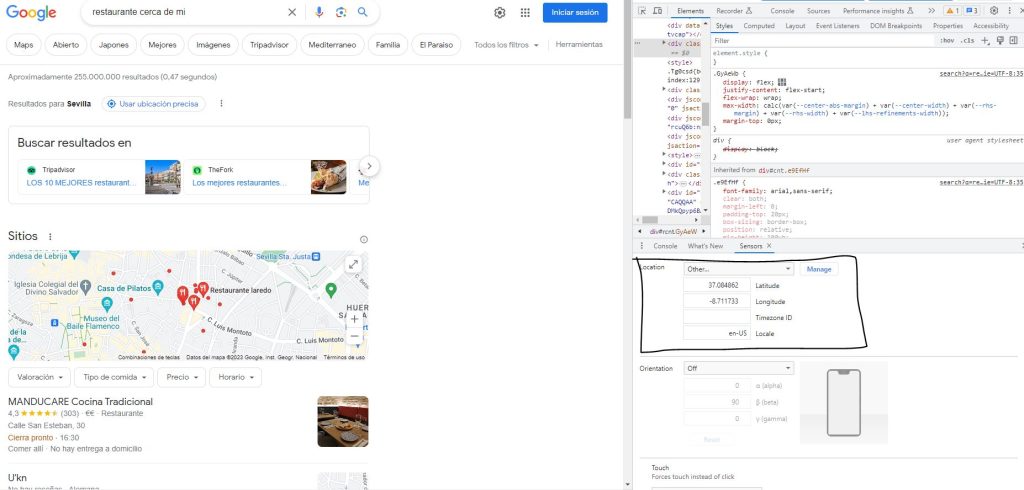Screen dimensions: 1024x490
Task: Click the voice search microphone icon
Action: [319, 13]
